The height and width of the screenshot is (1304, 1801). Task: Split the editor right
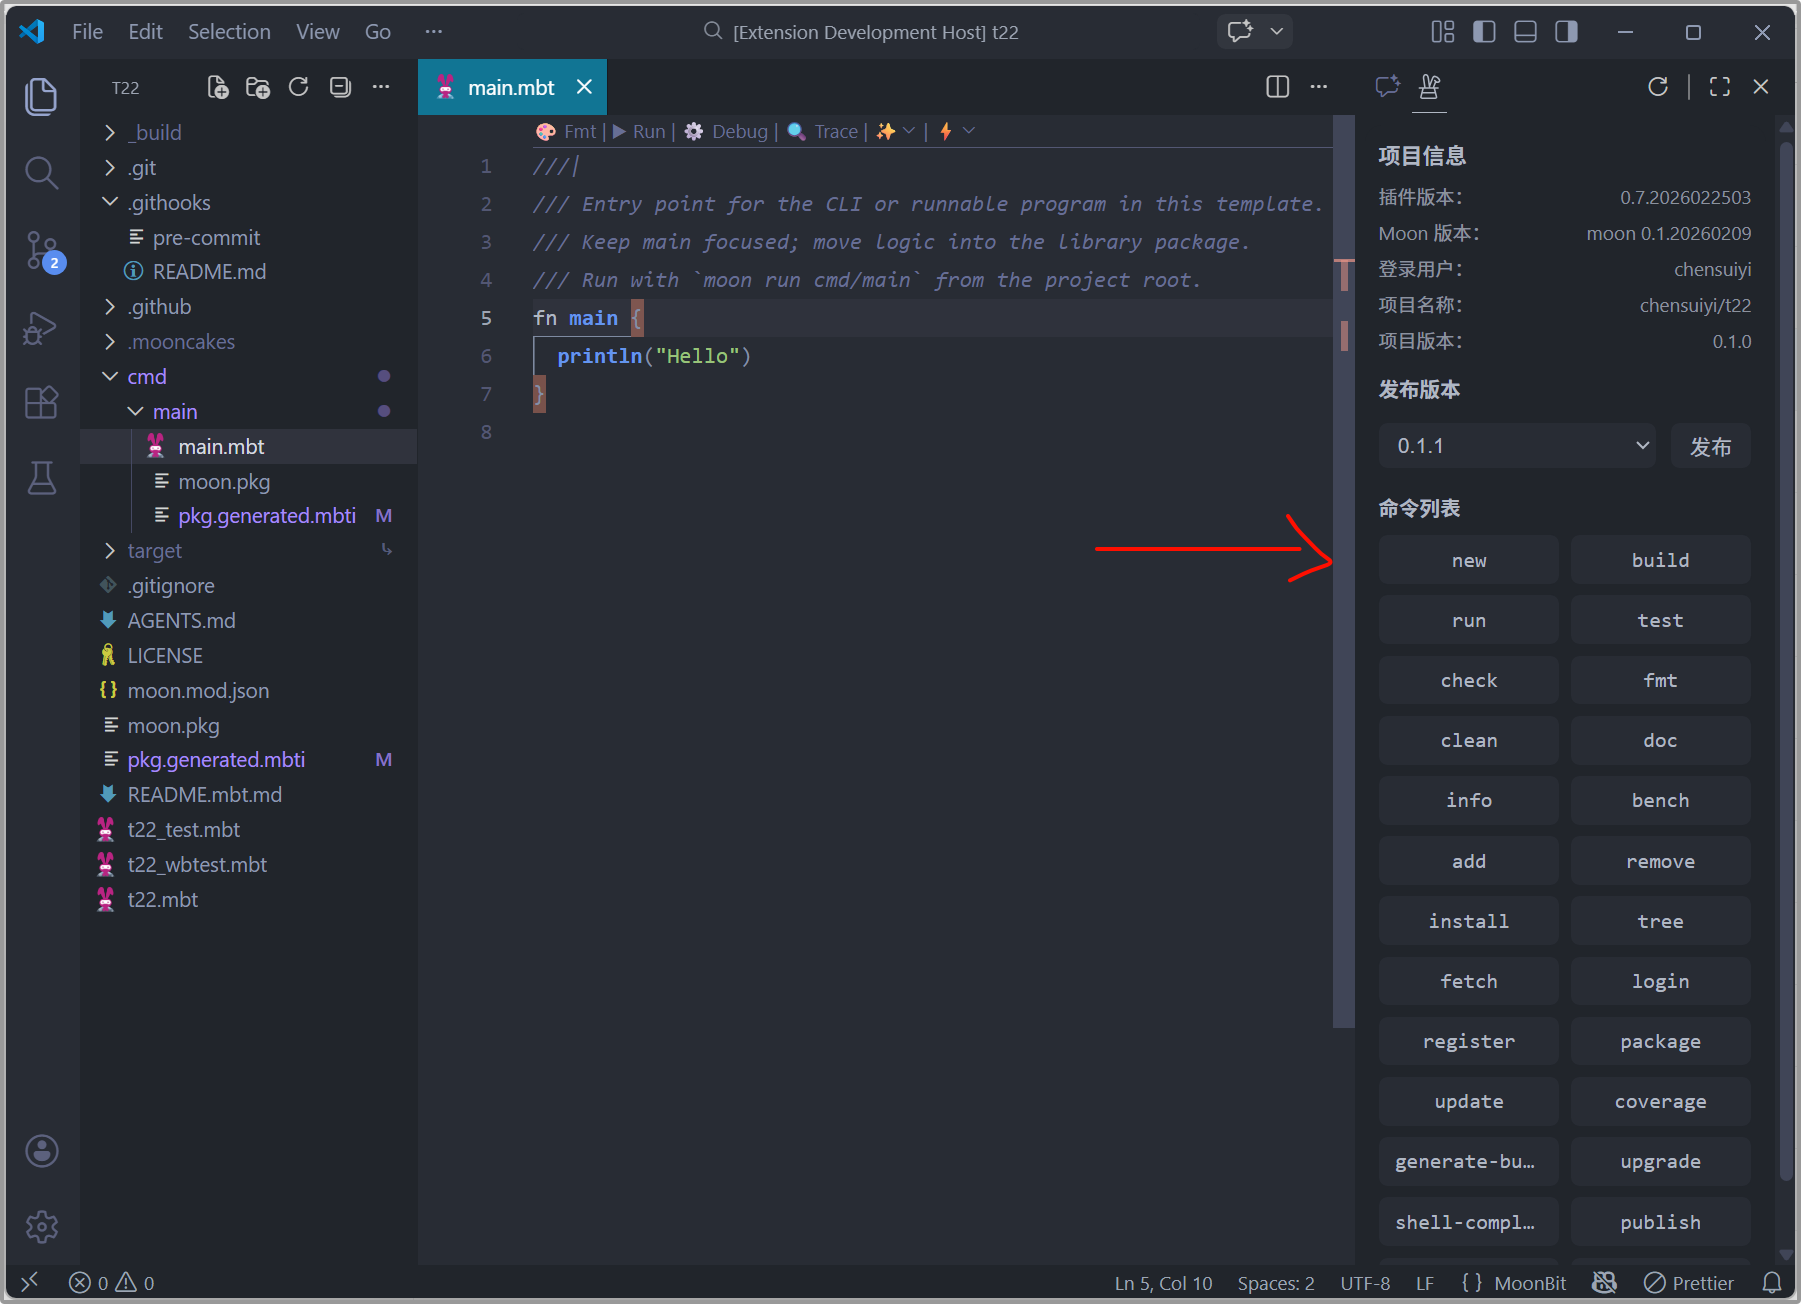pos(1277,87)
